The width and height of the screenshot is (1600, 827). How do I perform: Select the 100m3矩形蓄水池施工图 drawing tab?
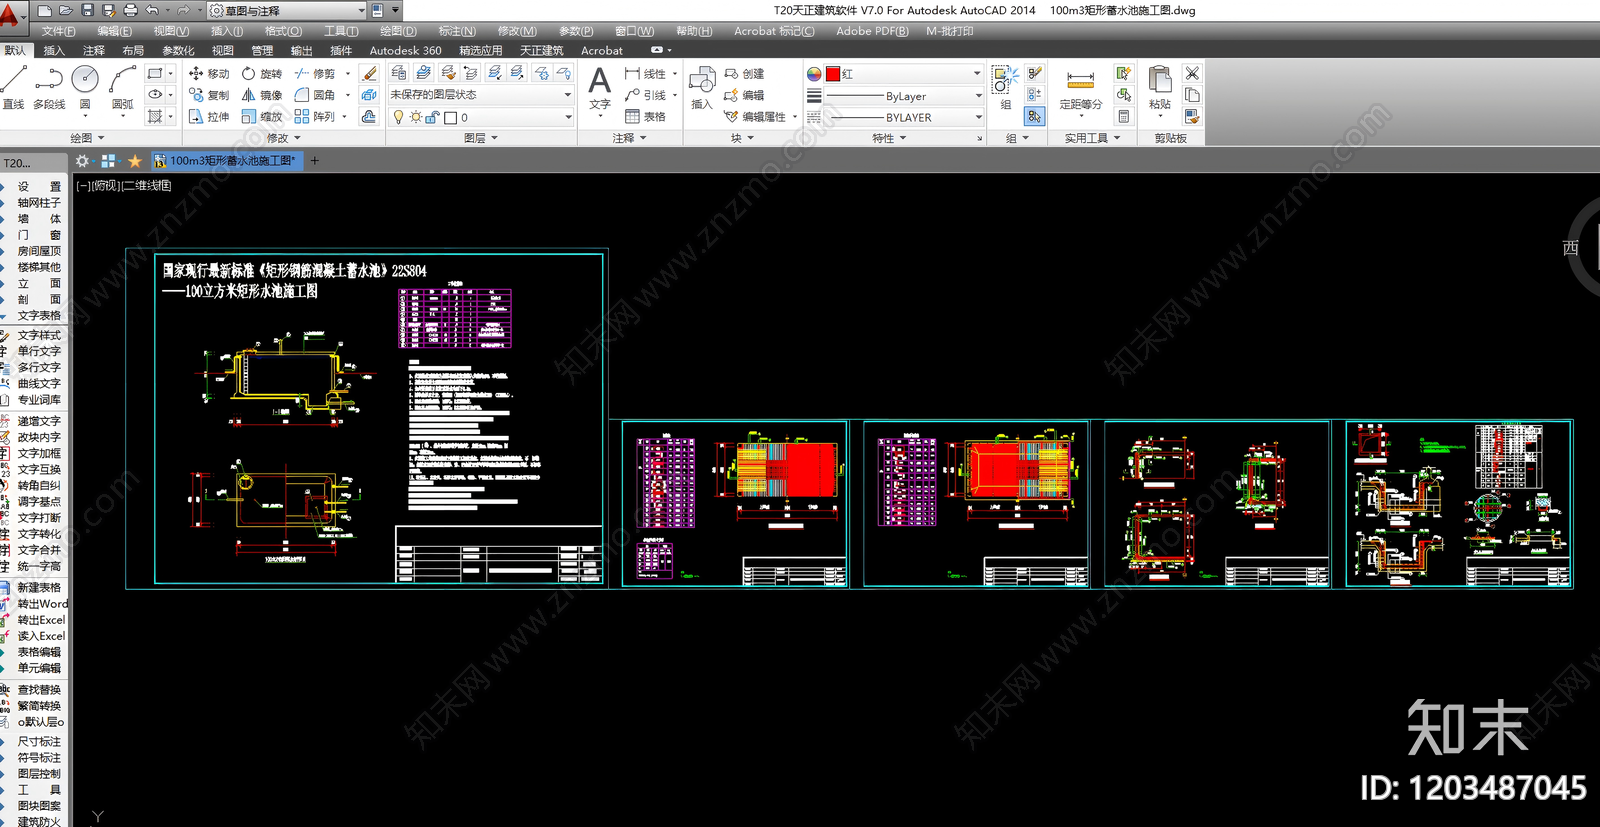click(226, 160)
